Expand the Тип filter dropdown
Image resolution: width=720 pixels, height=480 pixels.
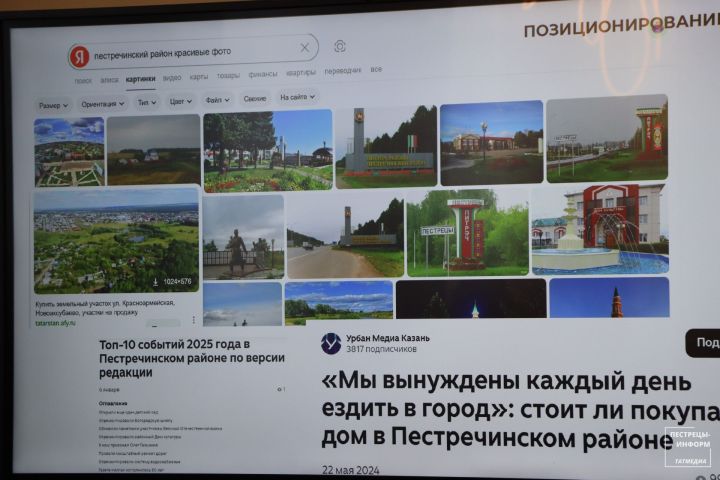coord(147,102)
